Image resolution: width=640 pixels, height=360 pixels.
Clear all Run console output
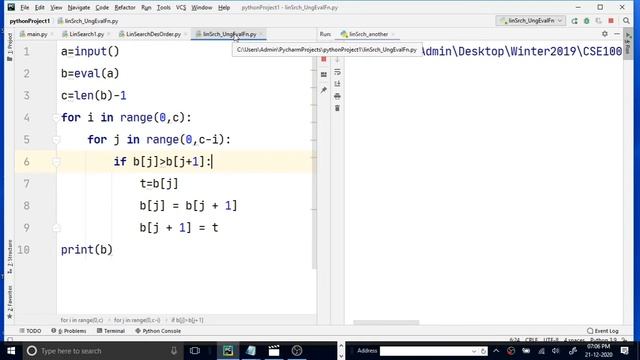pyautogui.click(x=337, y=108)
